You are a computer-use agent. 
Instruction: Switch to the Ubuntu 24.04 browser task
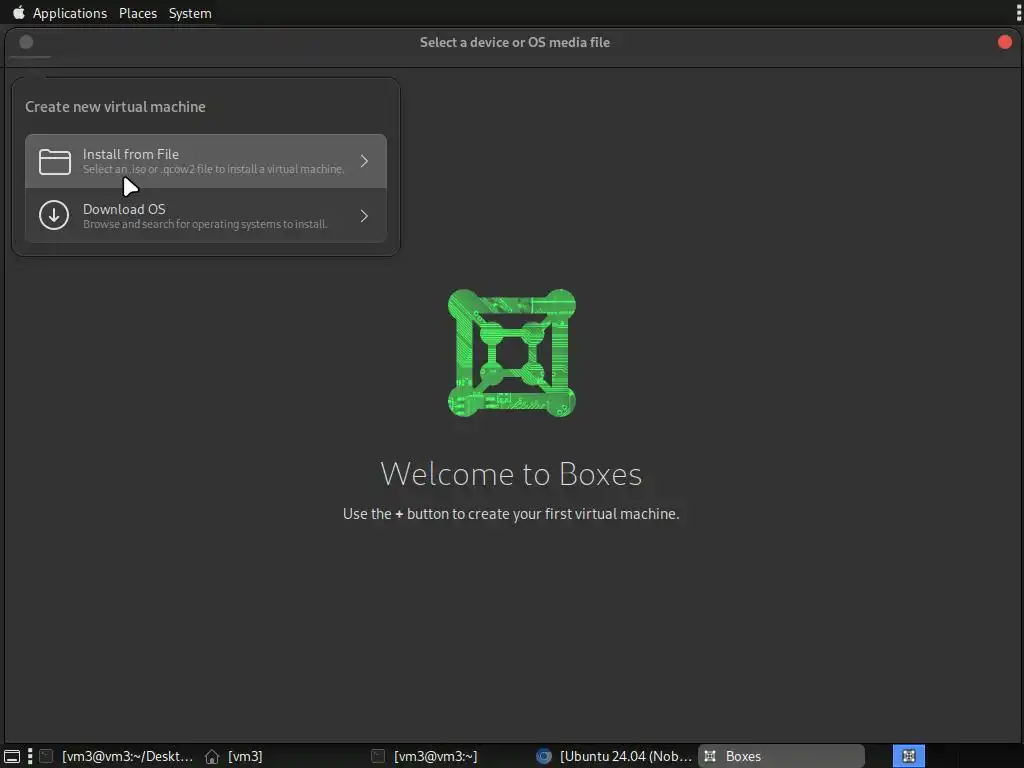click(x=614, y=756)
